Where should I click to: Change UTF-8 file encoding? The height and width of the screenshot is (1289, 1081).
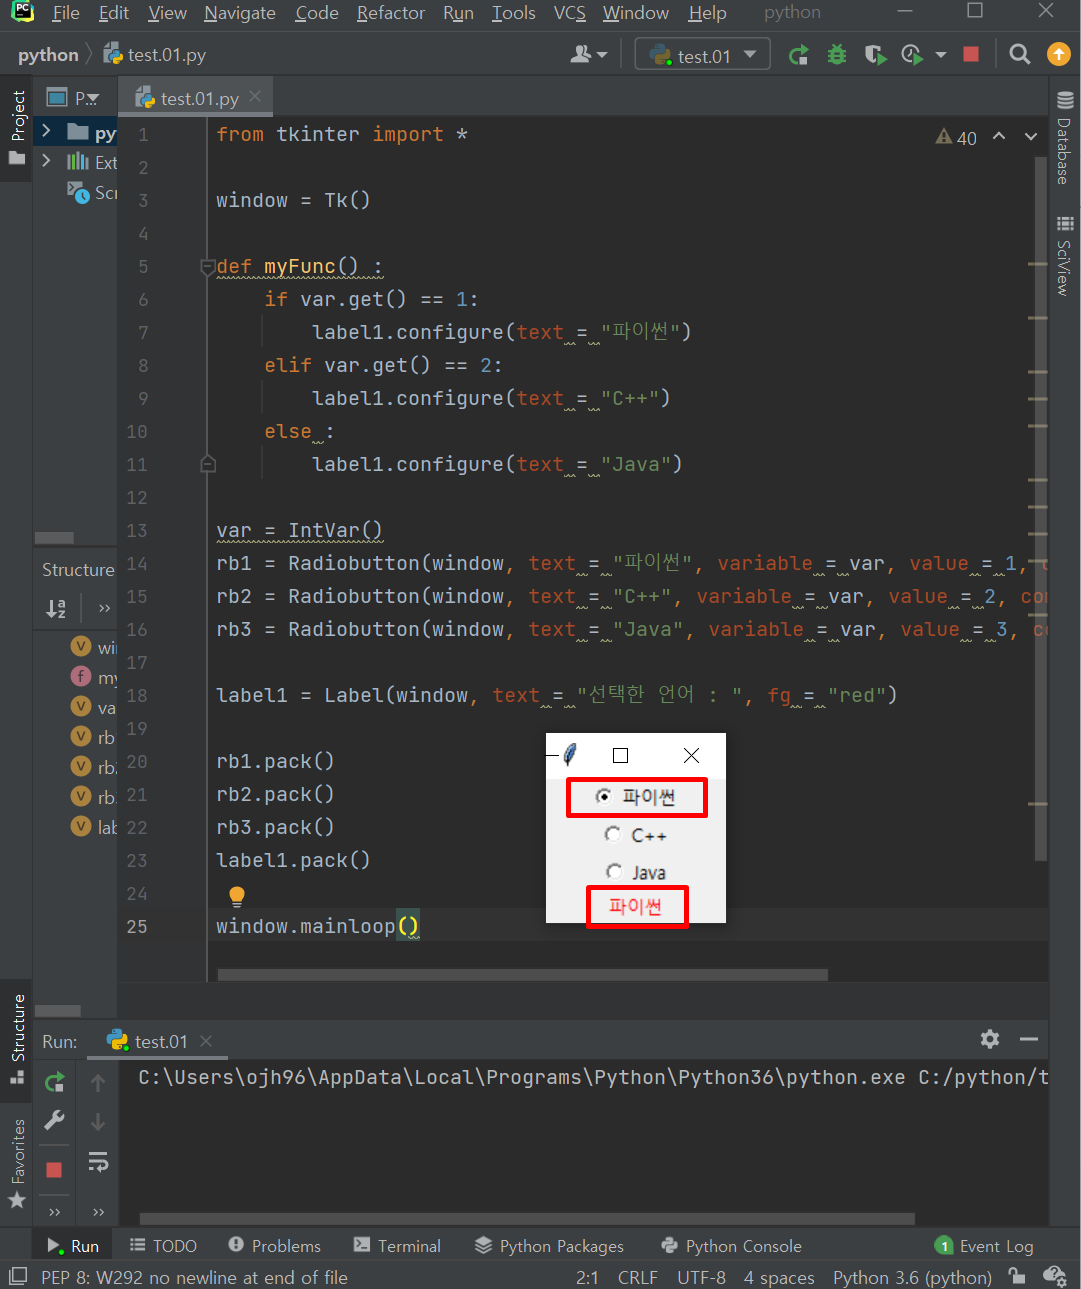pos(701,1277)
